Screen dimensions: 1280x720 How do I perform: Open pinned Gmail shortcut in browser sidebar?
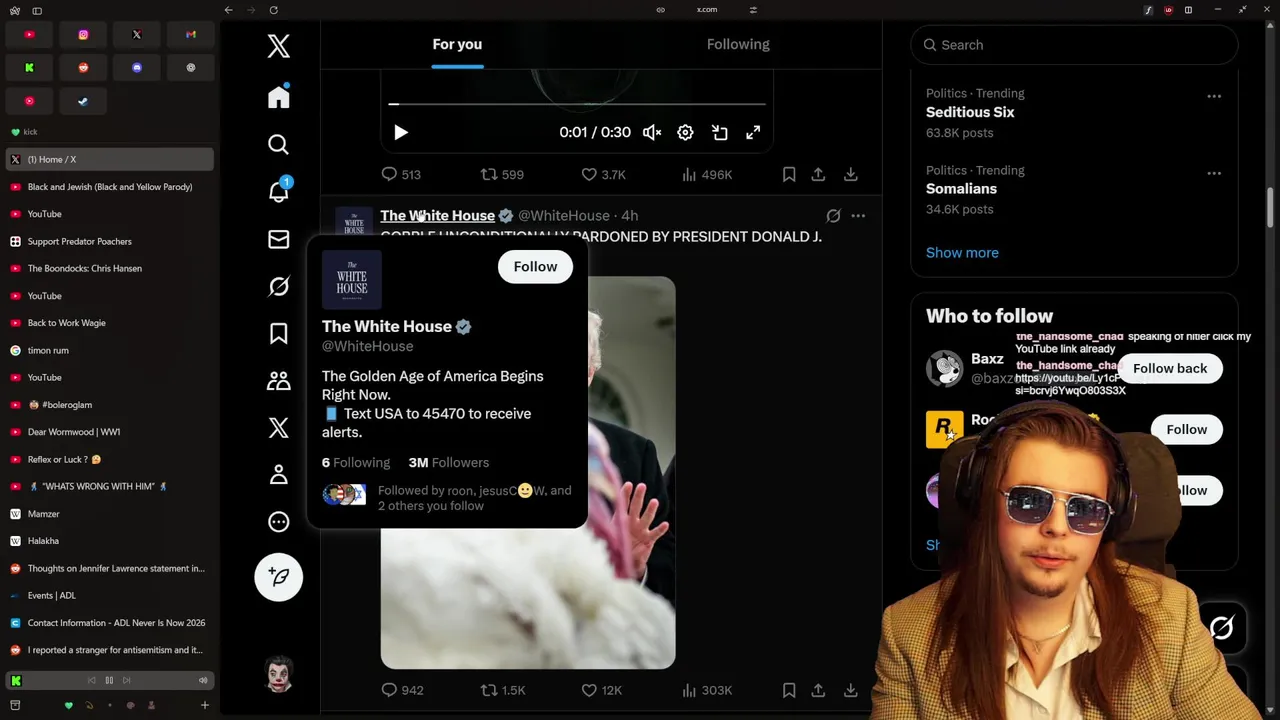pos(191,34)
